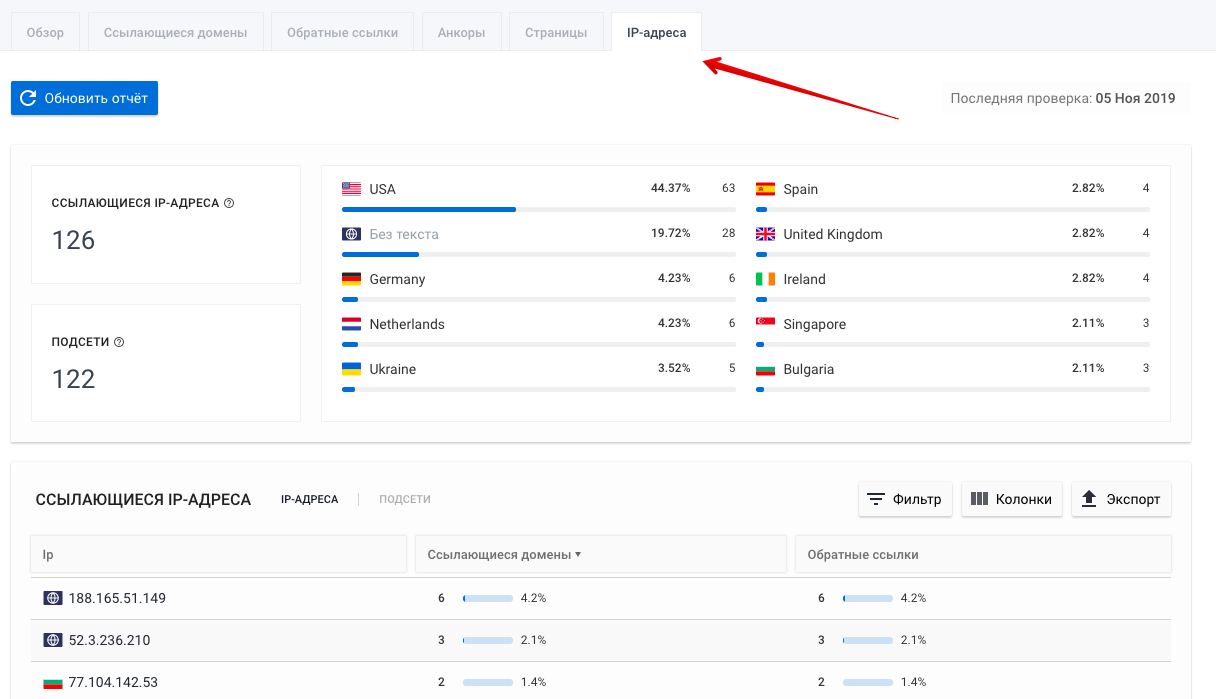This screenshot has height=699, width=1216.
Task: Click the Germany country label
Action: pos(397,279)
